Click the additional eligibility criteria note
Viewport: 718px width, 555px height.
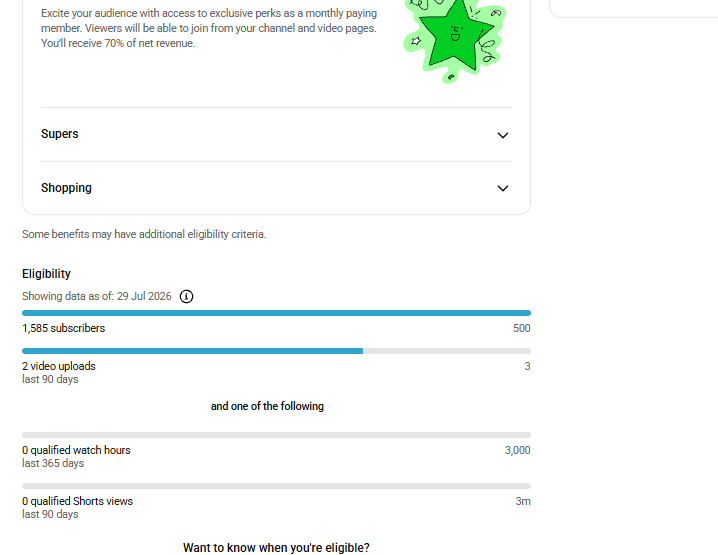pyautogui.click(x=144, y=234)
